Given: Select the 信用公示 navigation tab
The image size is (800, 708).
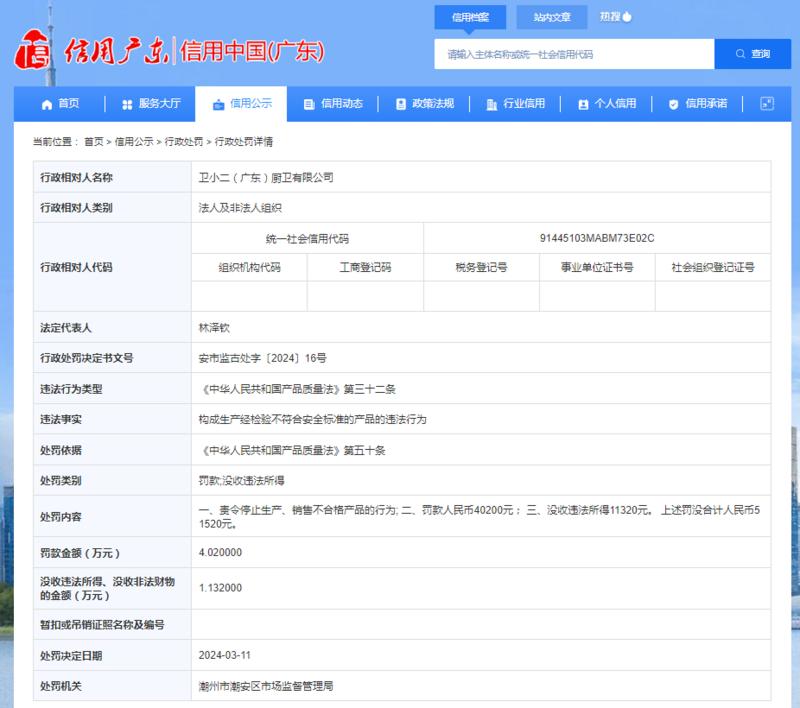Looking at the screenshot, I should pos(241,104).
